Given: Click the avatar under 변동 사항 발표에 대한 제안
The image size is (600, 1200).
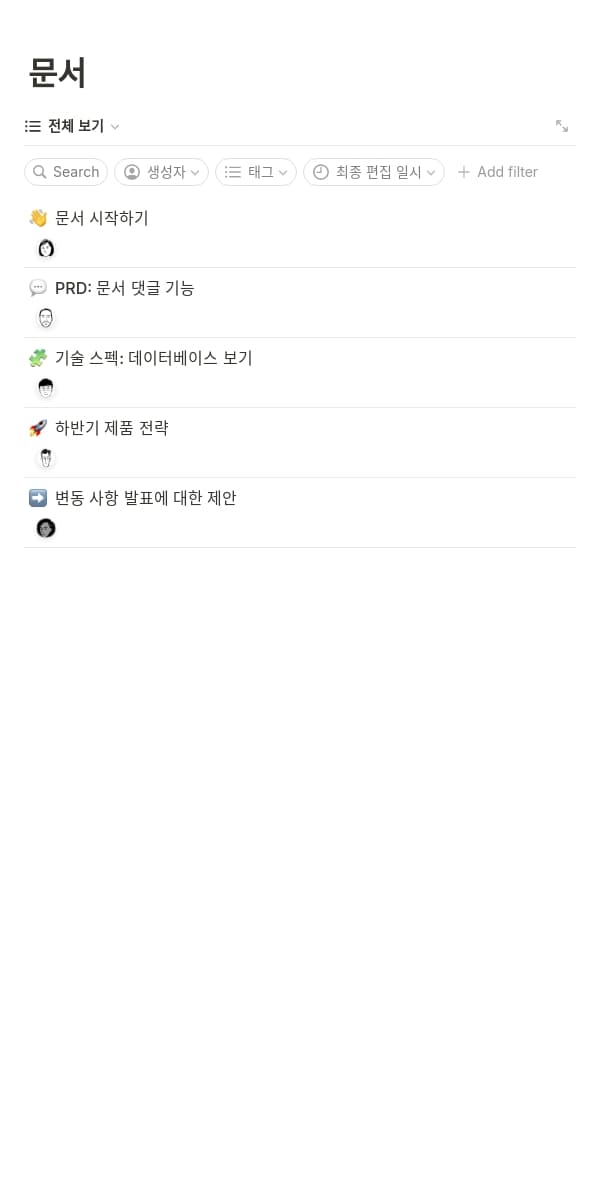Looking at the screenshot, I should (46, 528).
